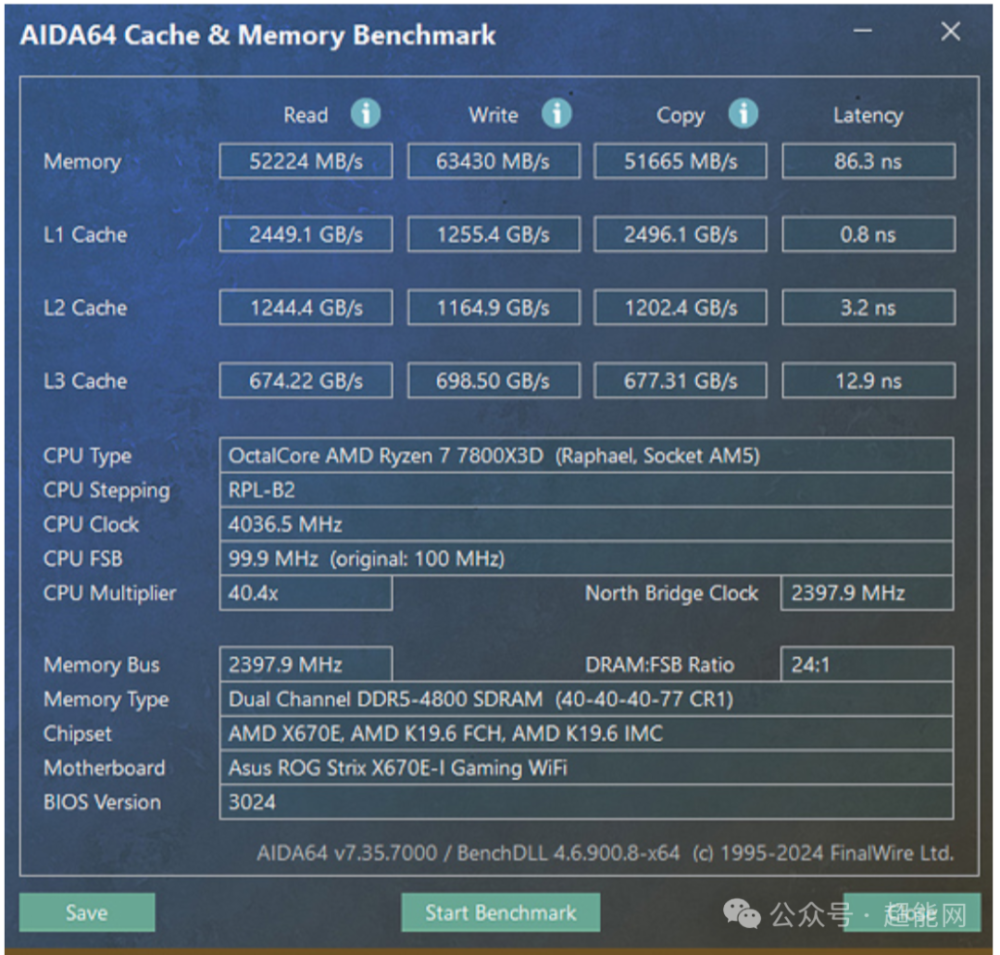Click the Motherboard name field
Screen dimensions: 1000x955
point(586,767)
